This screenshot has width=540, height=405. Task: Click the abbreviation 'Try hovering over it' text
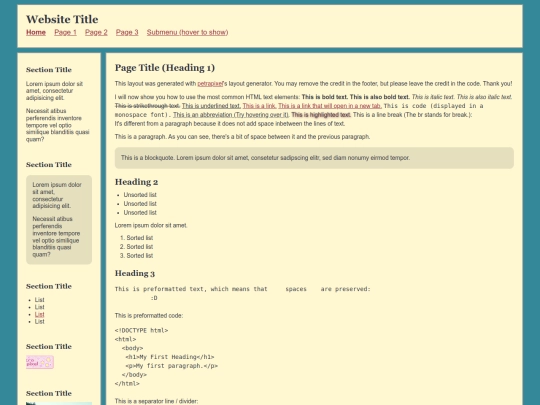231,115
